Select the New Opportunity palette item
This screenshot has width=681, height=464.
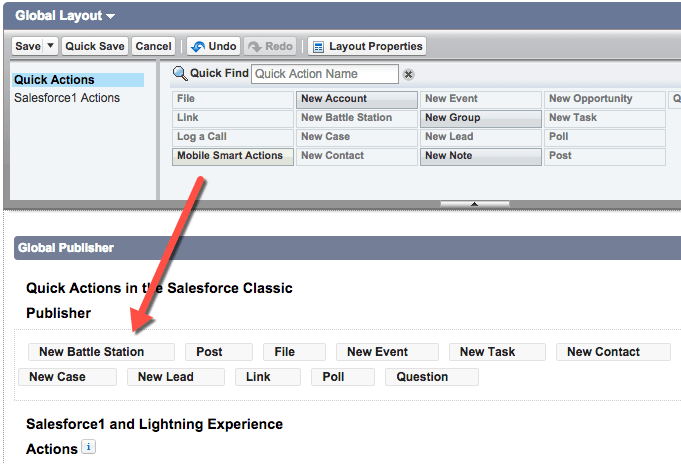(605, 99)
